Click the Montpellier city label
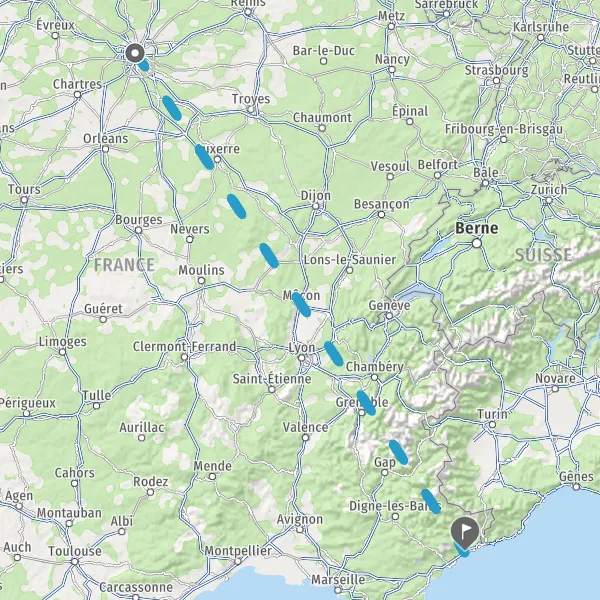 pos(238,551)
